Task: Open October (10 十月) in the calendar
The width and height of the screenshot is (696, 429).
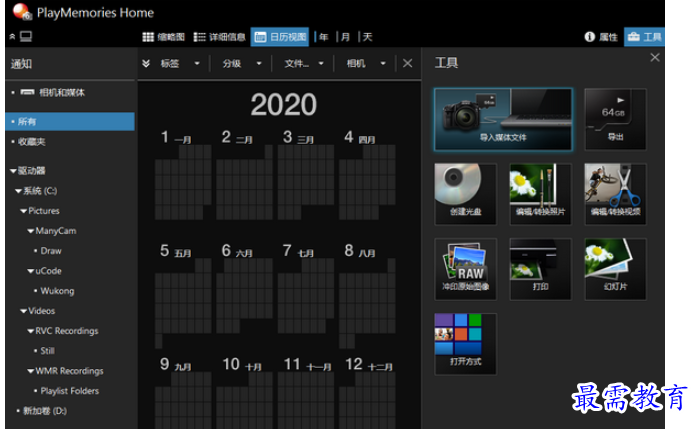Action: pyautogui.click(x=245, y=392)
